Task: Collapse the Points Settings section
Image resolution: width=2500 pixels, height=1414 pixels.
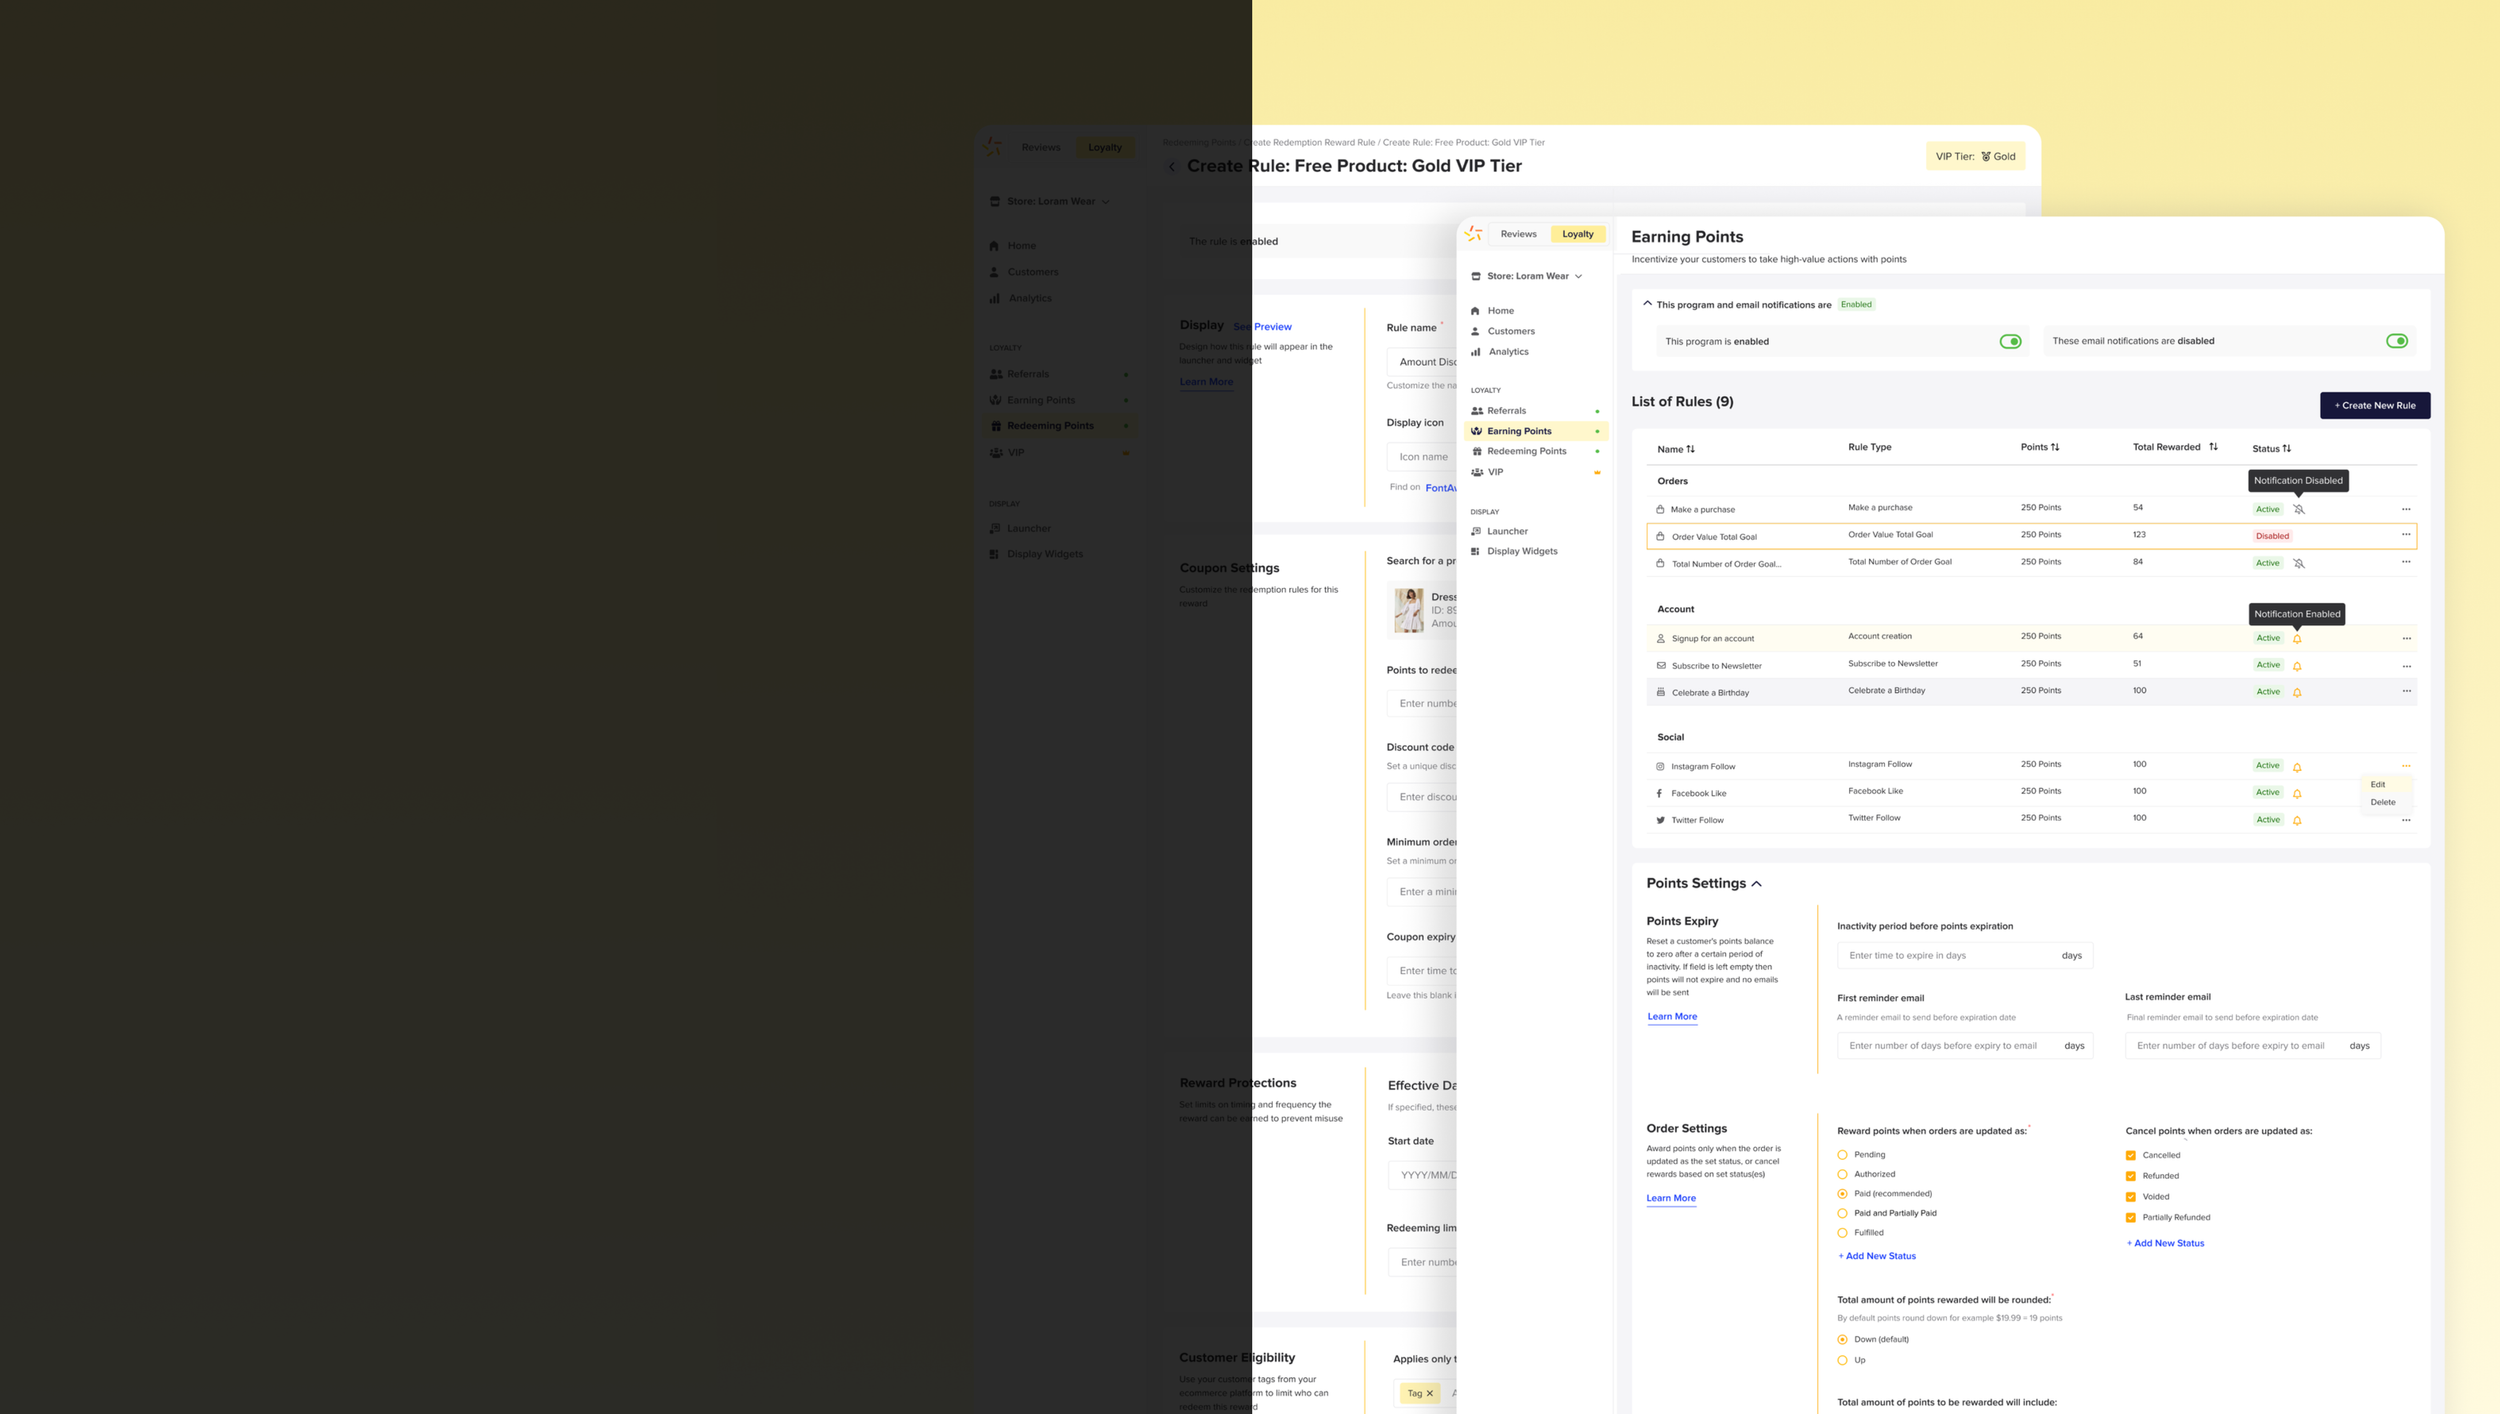Action: [1757, 884]
